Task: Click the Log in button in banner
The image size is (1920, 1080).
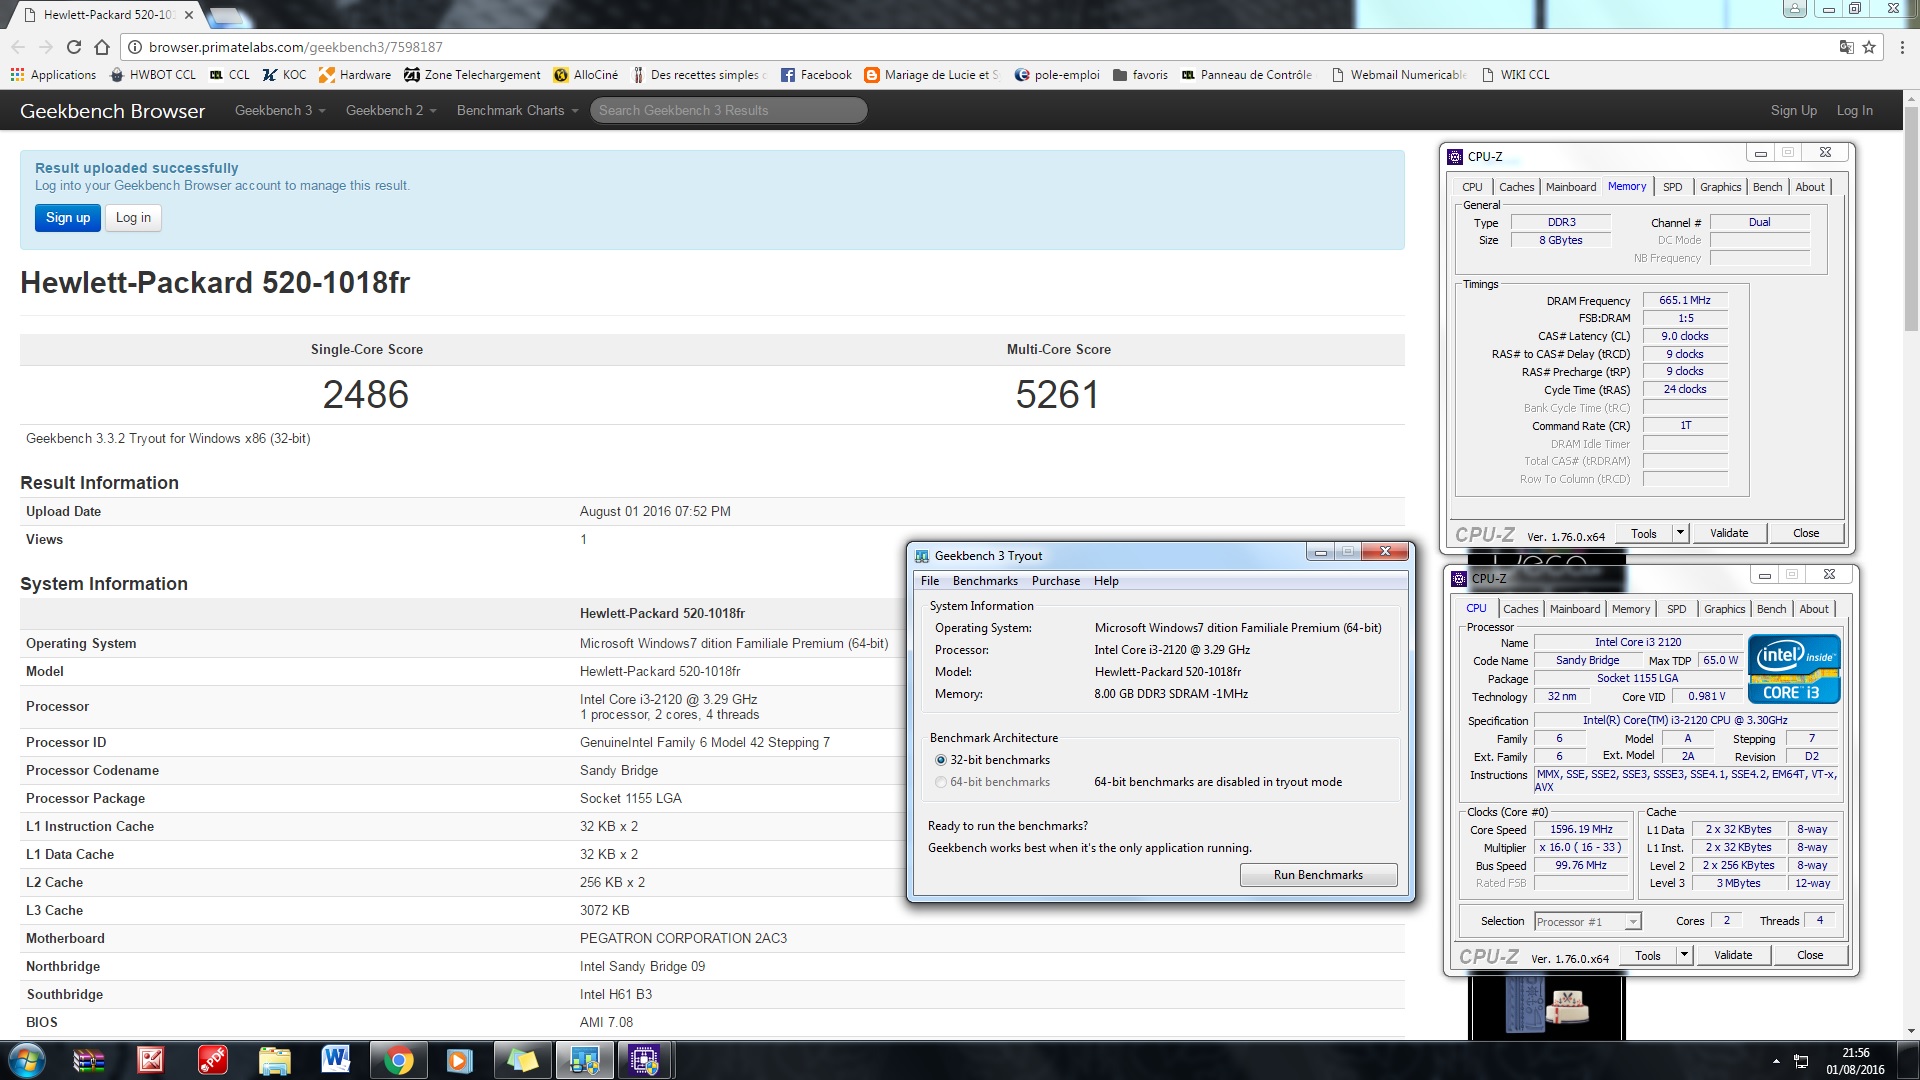Action: [133, 218]
